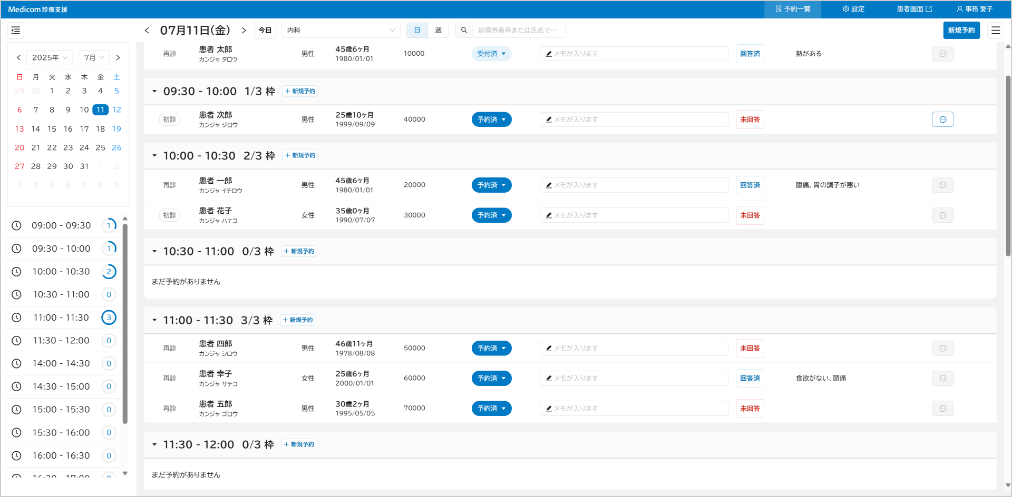Click the search magnifier icon
This screenshot has height=497, width=1012.
tap(464, 30)
